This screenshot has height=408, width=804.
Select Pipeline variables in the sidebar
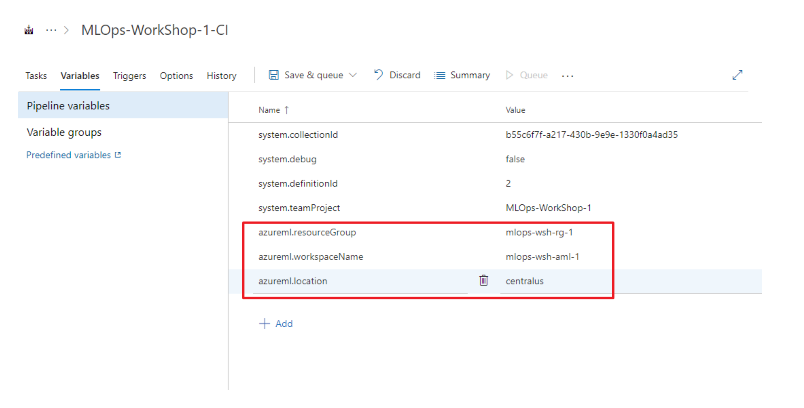(x=123, y=106)
